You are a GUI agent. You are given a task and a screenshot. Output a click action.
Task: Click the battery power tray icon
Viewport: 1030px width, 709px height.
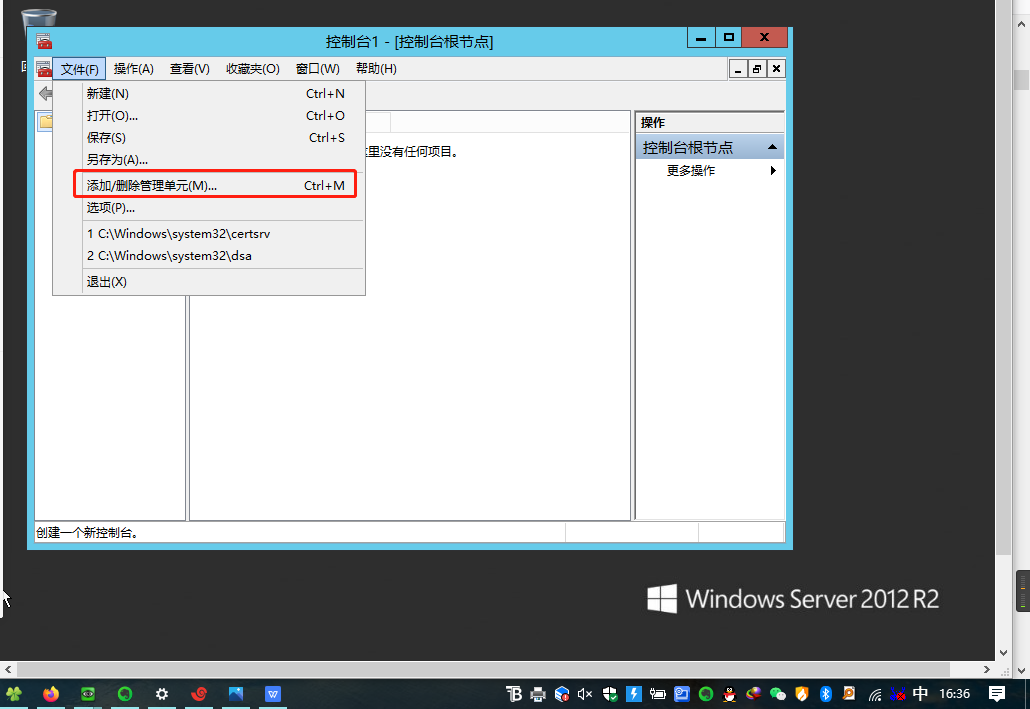point(658,694)
